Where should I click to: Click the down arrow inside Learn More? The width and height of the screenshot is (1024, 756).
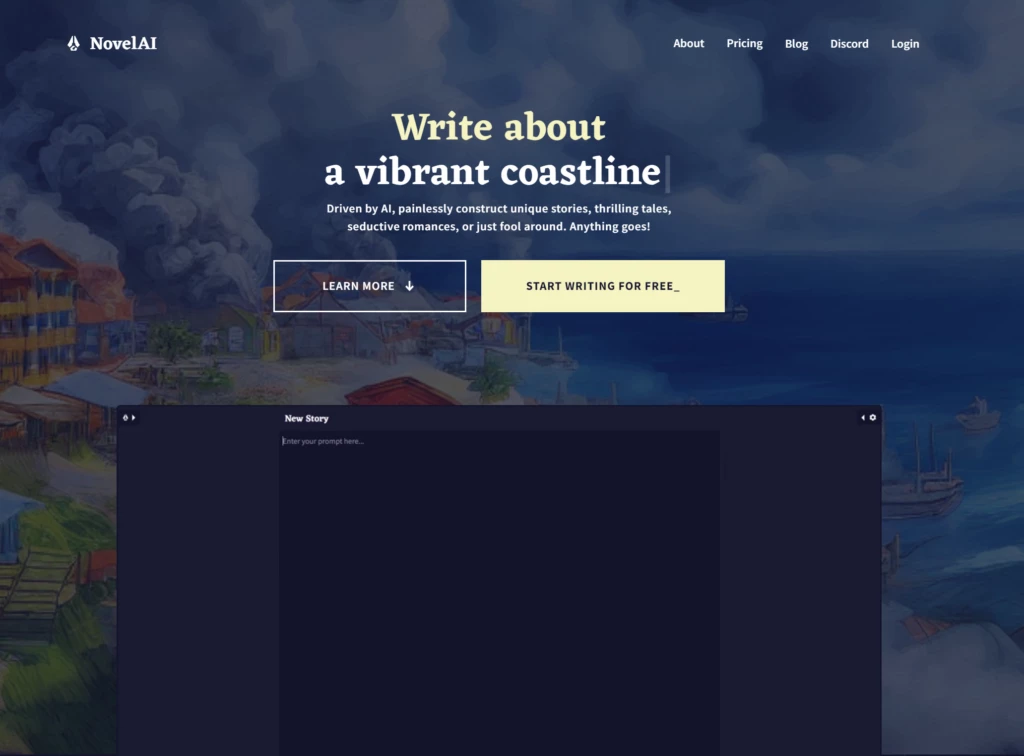tap(409, 286)
